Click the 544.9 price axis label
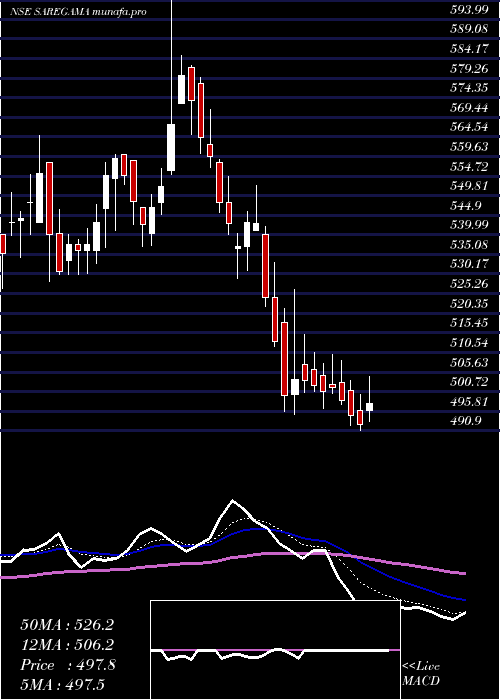Viewport: 500px width, 700px height. [x=466, y=205]
